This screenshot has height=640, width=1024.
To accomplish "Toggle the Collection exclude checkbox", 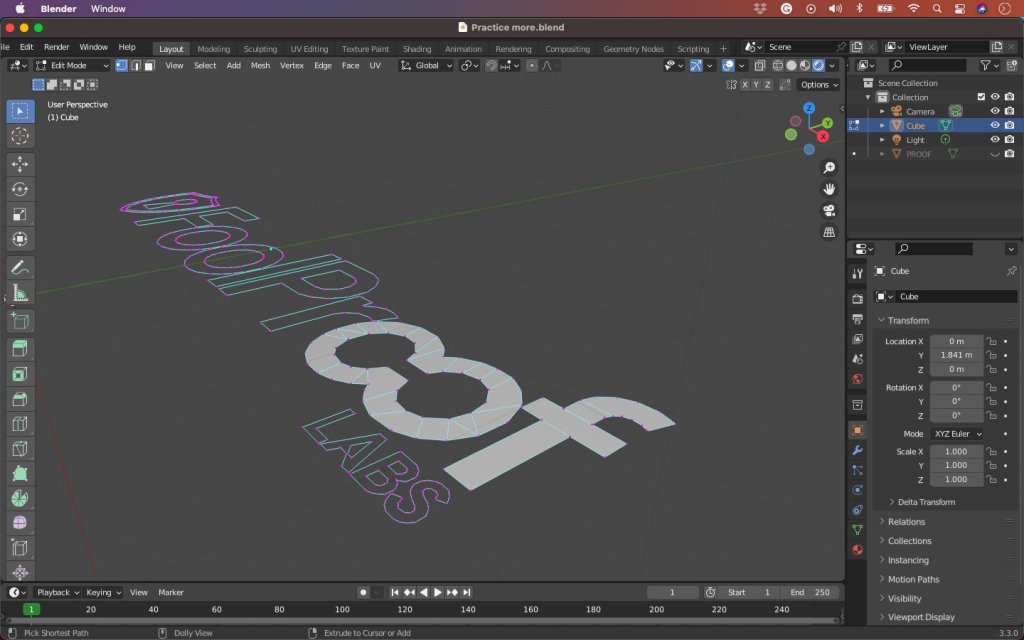I will (981, 97).
